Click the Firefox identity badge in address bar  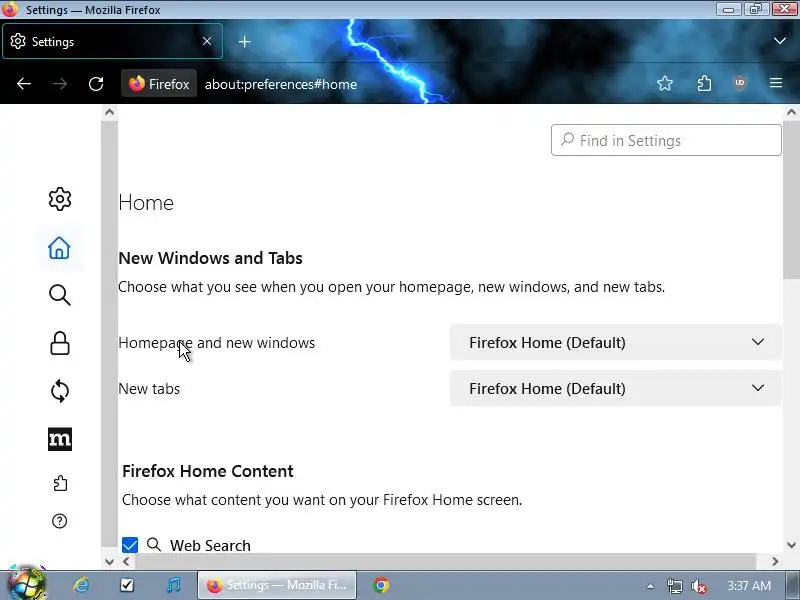159,84
